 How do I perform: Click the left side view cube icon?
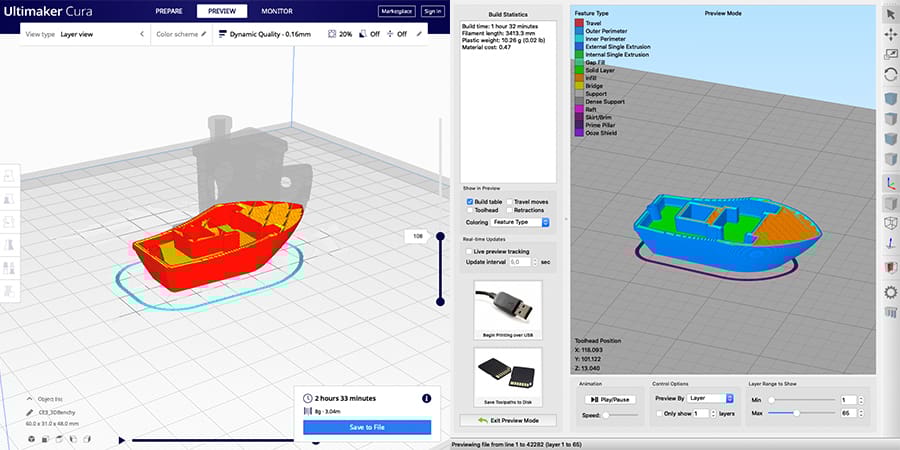click(73, 439)
